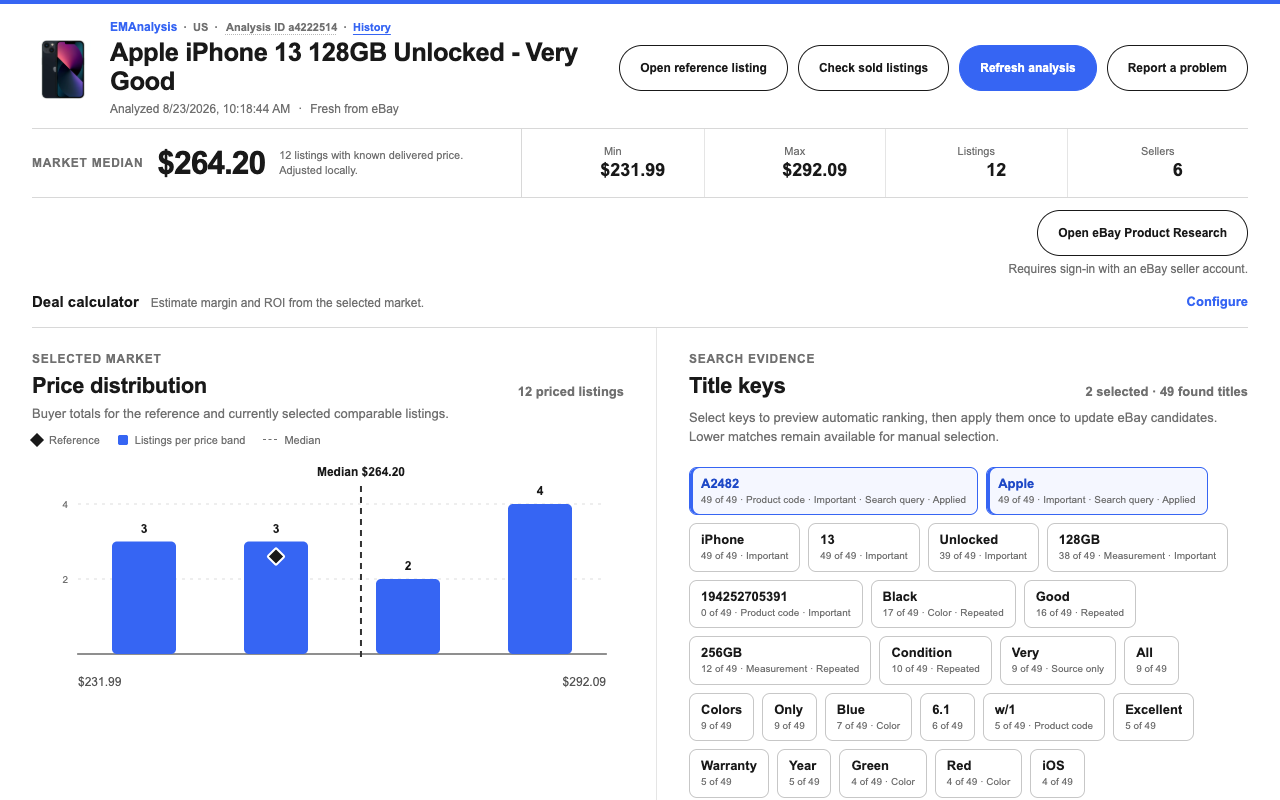The image size is (1280, 800).
Task: Select the Colors title key chip
Action: point(721,717)
